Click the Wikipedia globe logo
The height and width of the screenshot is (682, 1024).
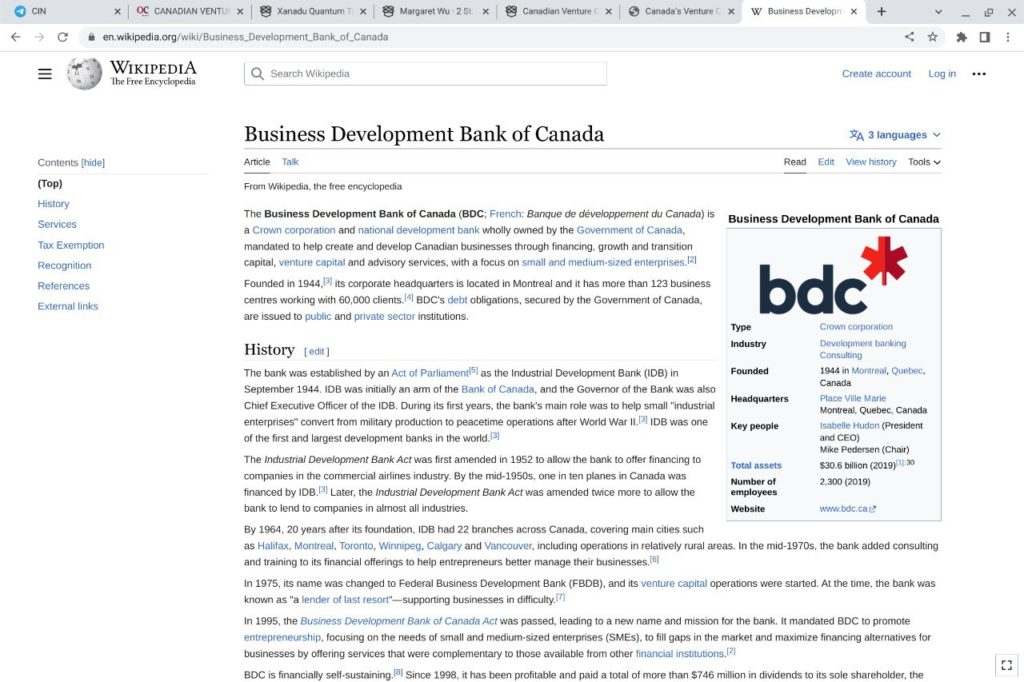[84, 73]
